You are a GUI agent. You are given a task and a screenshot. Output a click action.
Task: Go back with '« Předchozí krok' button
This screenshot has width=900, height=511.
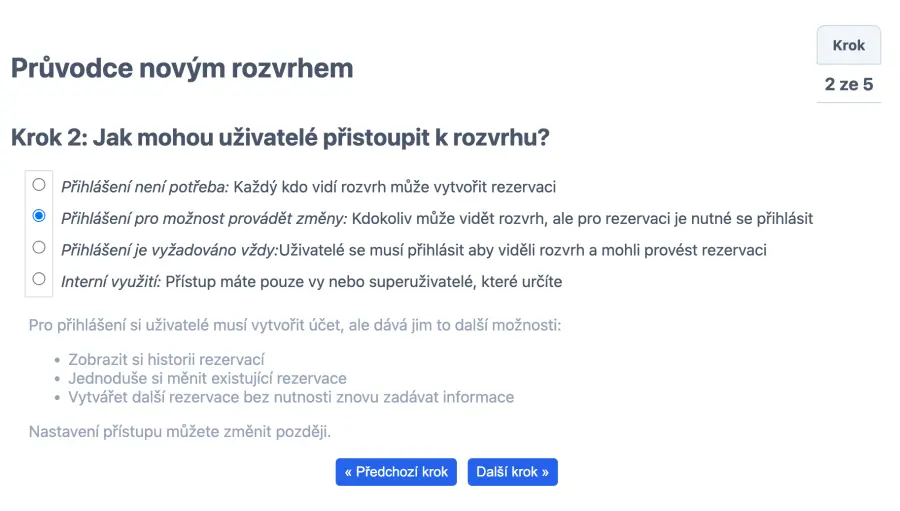pos(396,472)
